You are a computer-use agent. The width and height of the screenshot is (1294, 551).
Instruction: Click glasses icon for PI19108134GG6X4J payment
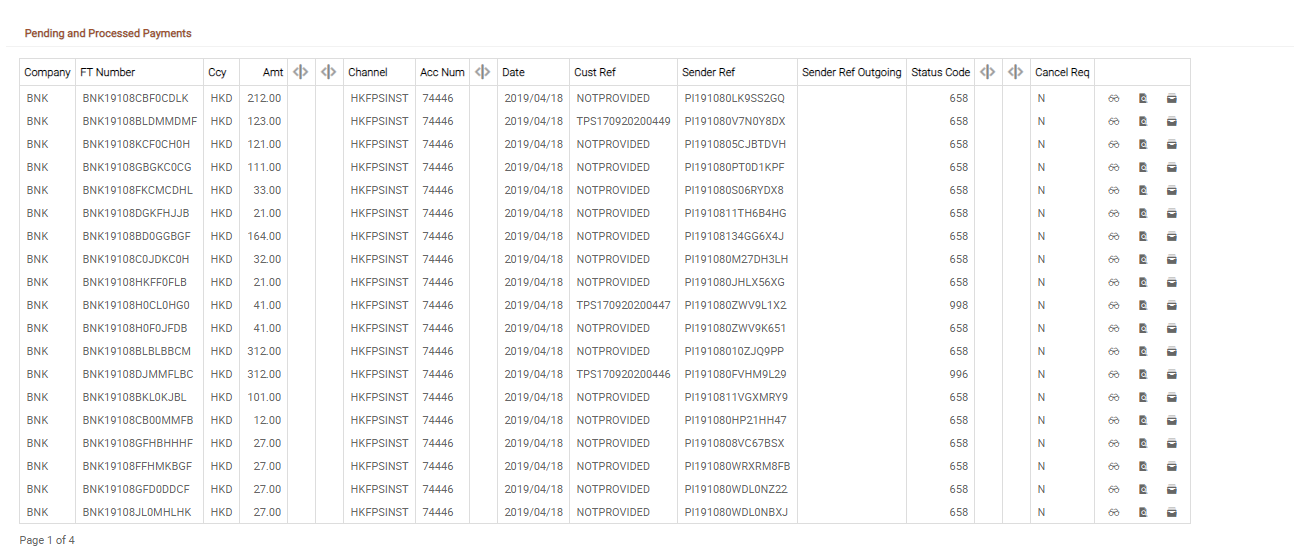(x=1113, y=236)
